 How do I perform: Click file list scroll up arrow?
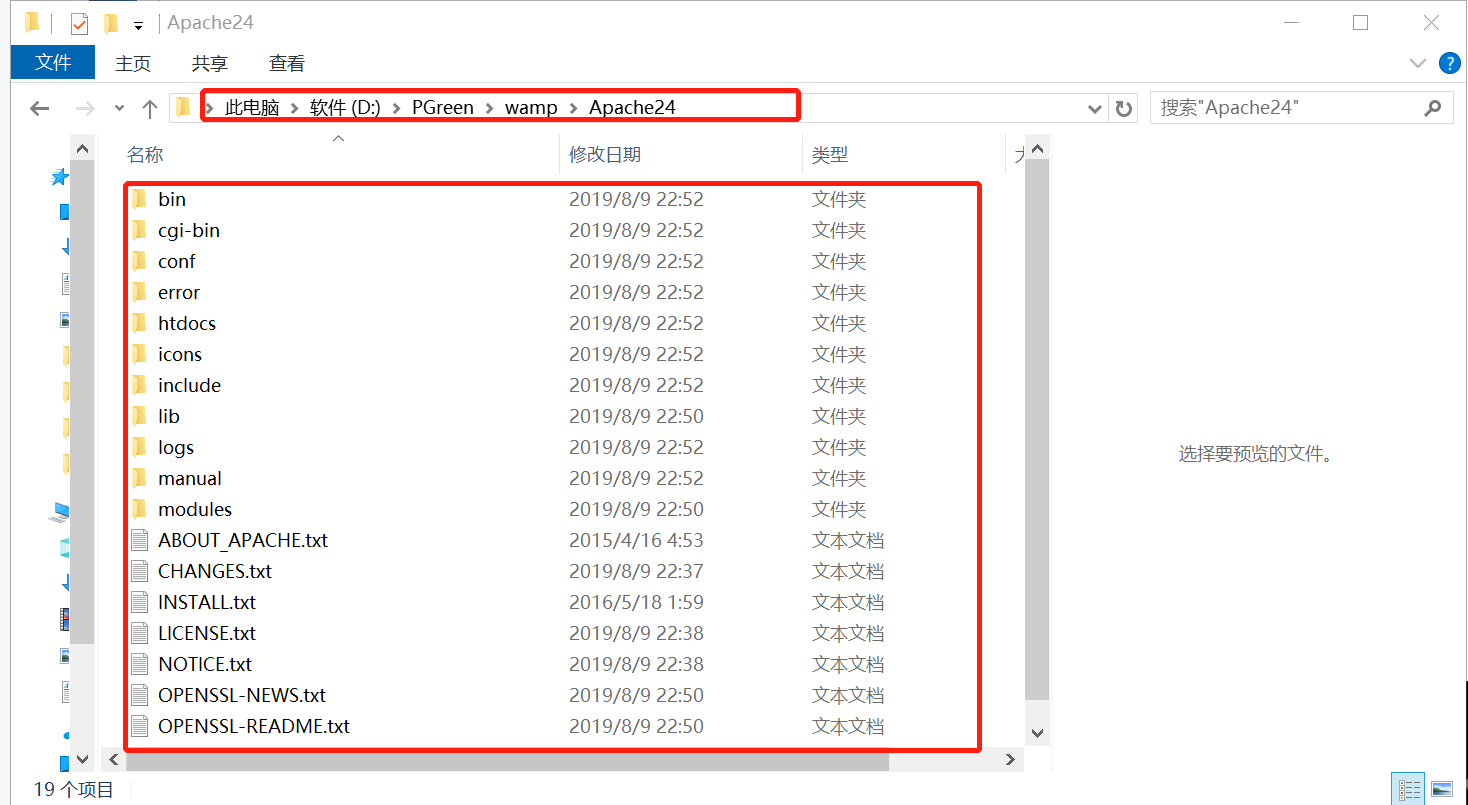pos(1037,149)
